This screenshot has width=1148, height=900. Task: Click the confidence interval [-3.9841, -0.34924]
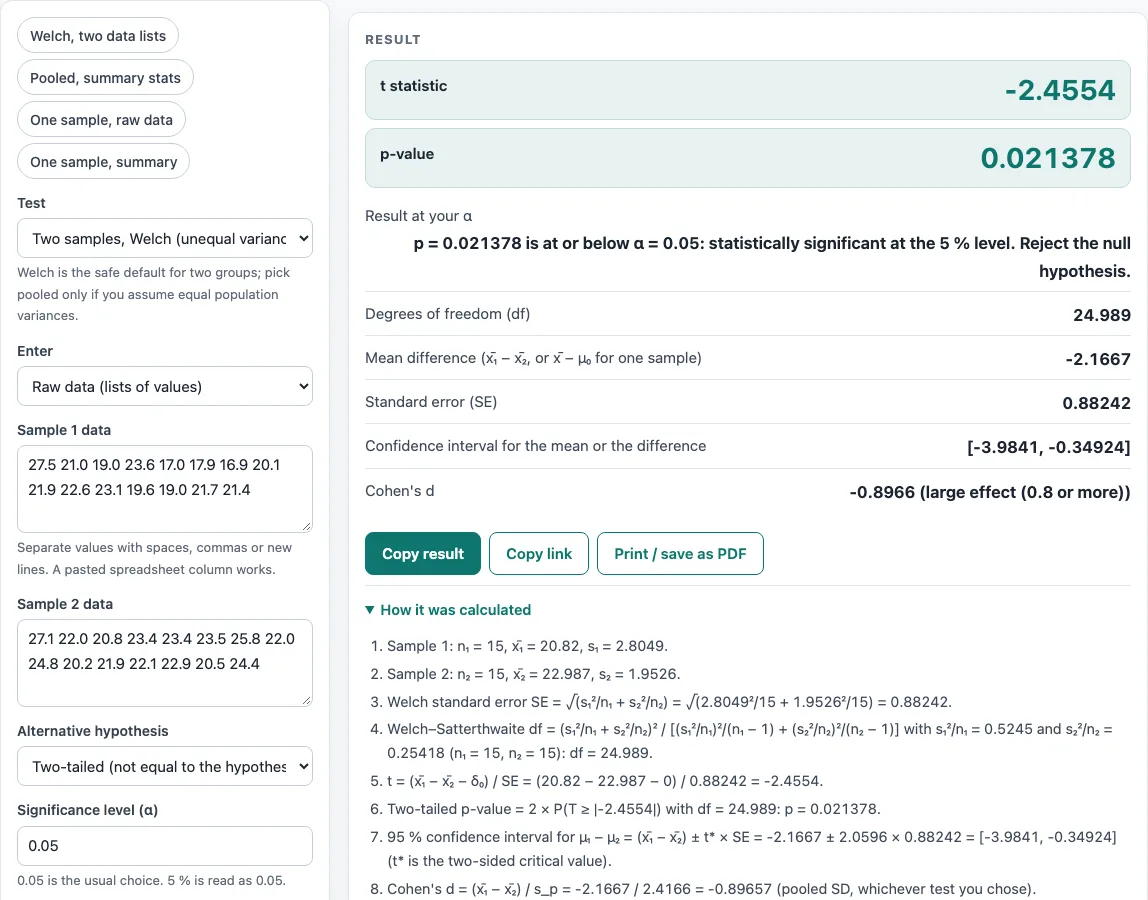1048,447
